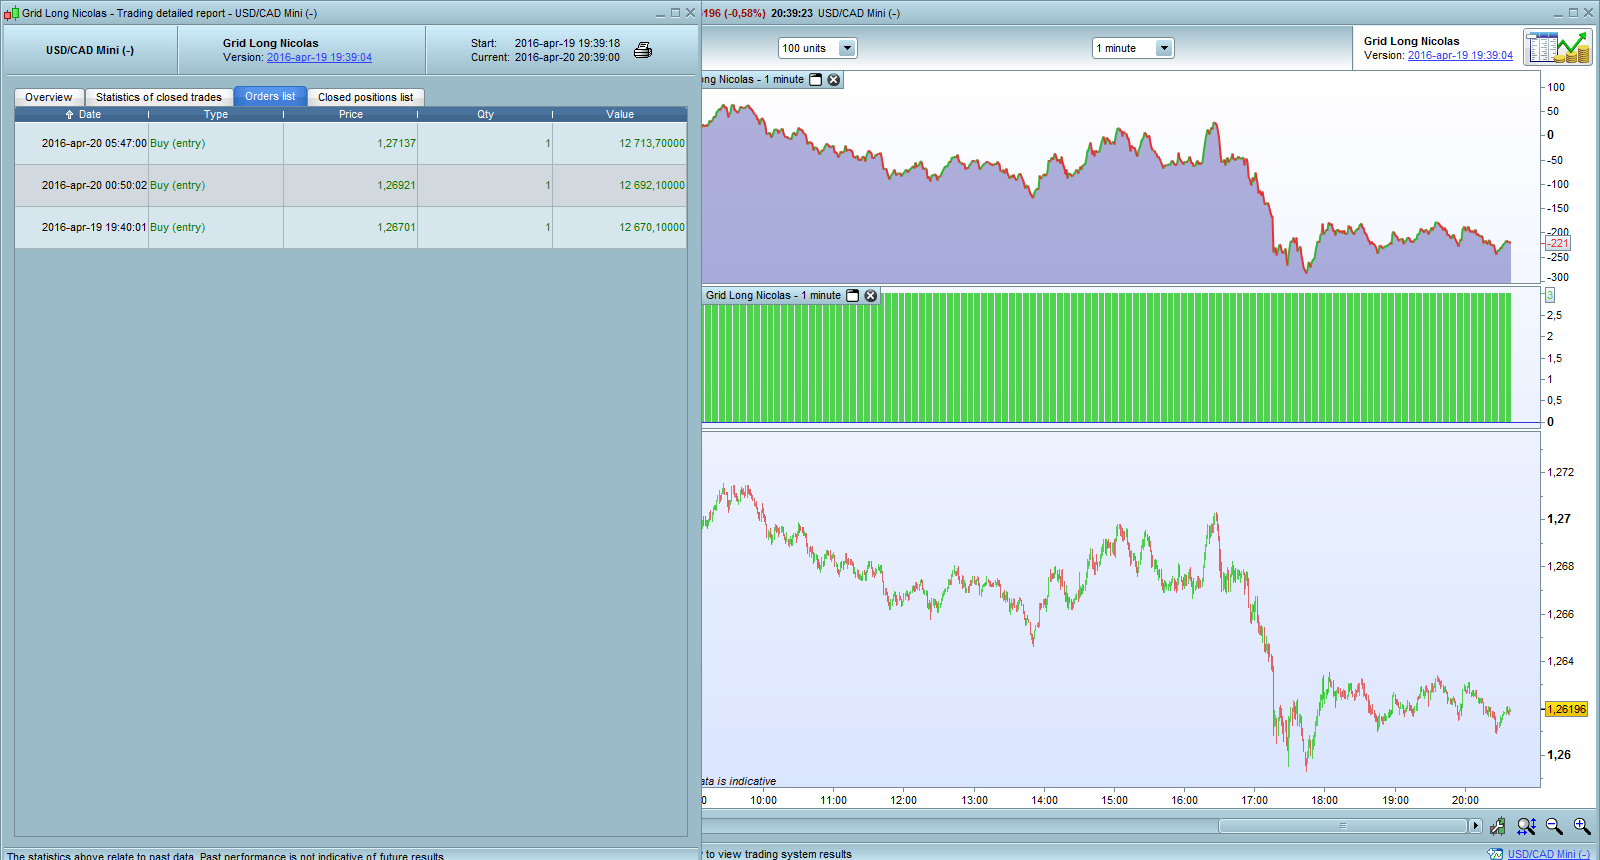The width and height of the screenshot is (1600, 860).
Task: Switch to the Overview tab
Action: tap(49, 97)
